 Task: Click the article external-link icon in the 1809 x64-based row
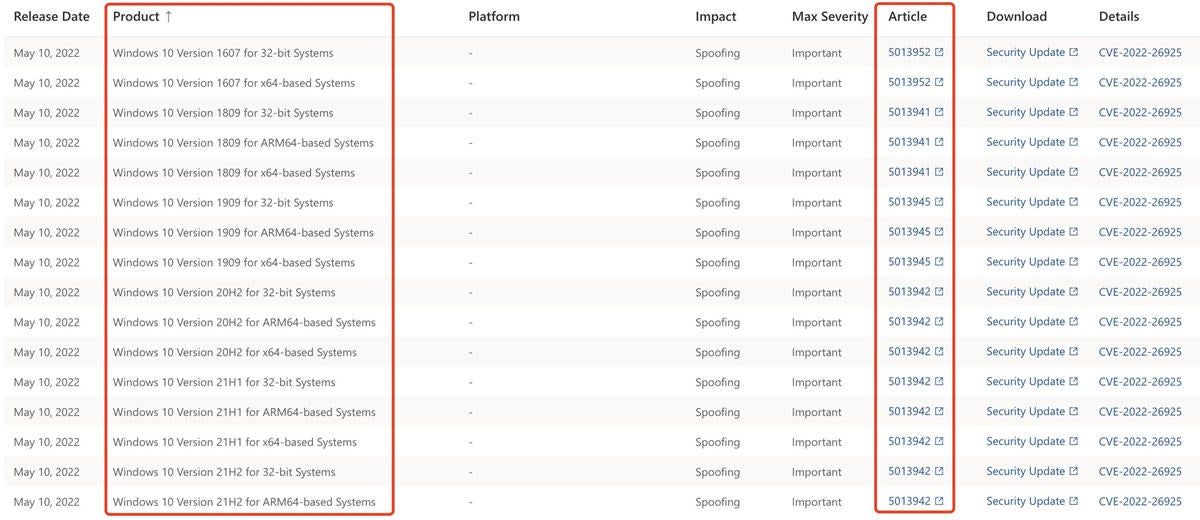[939, 172]
